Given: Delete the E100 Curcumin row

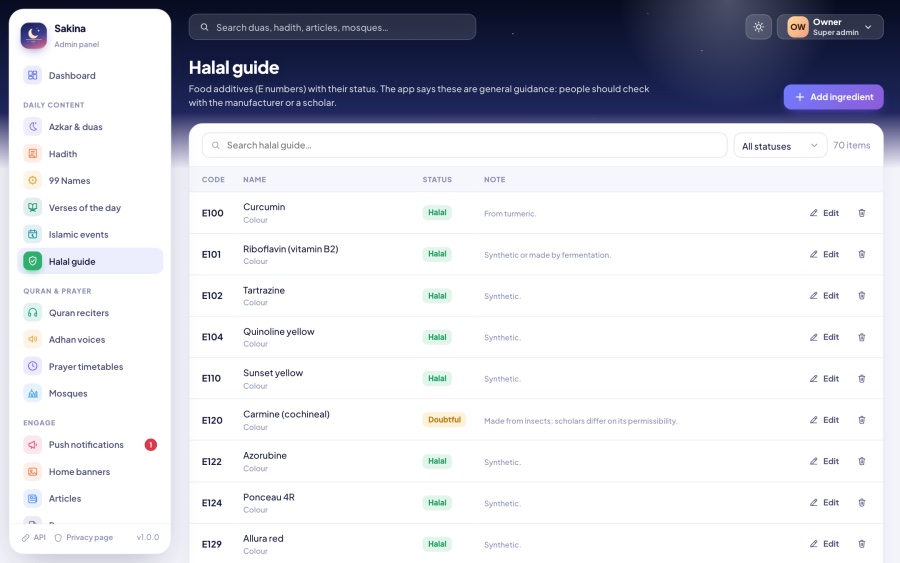Looking at the screenshot, I should tap(862, 213).
